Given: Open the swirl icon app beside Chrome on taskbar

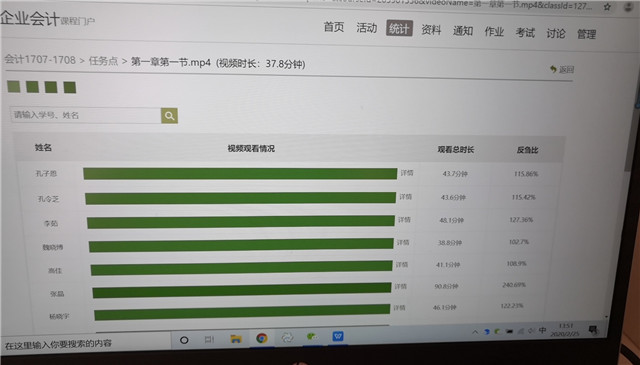Looking at the screenshot, I should 287,338.
